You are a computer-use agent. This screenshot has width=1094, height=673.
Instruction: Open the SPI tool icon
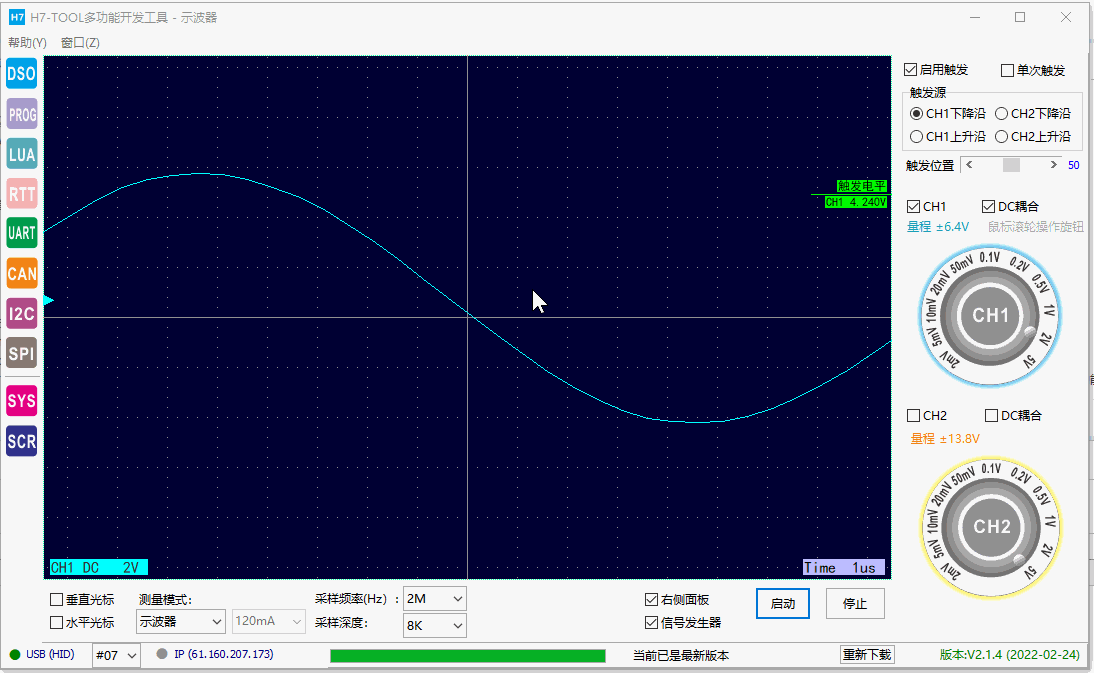click(x=22, y=353)
